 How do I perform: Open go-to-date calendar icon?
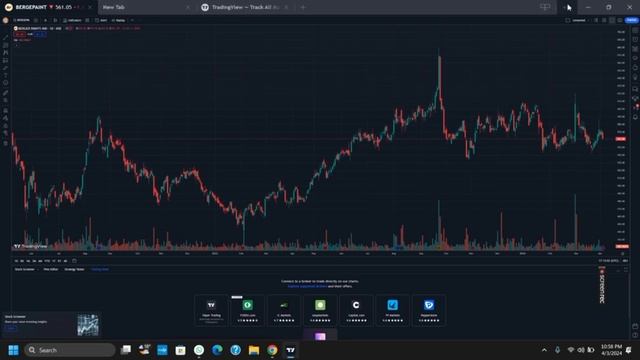(x=74, y=260)
